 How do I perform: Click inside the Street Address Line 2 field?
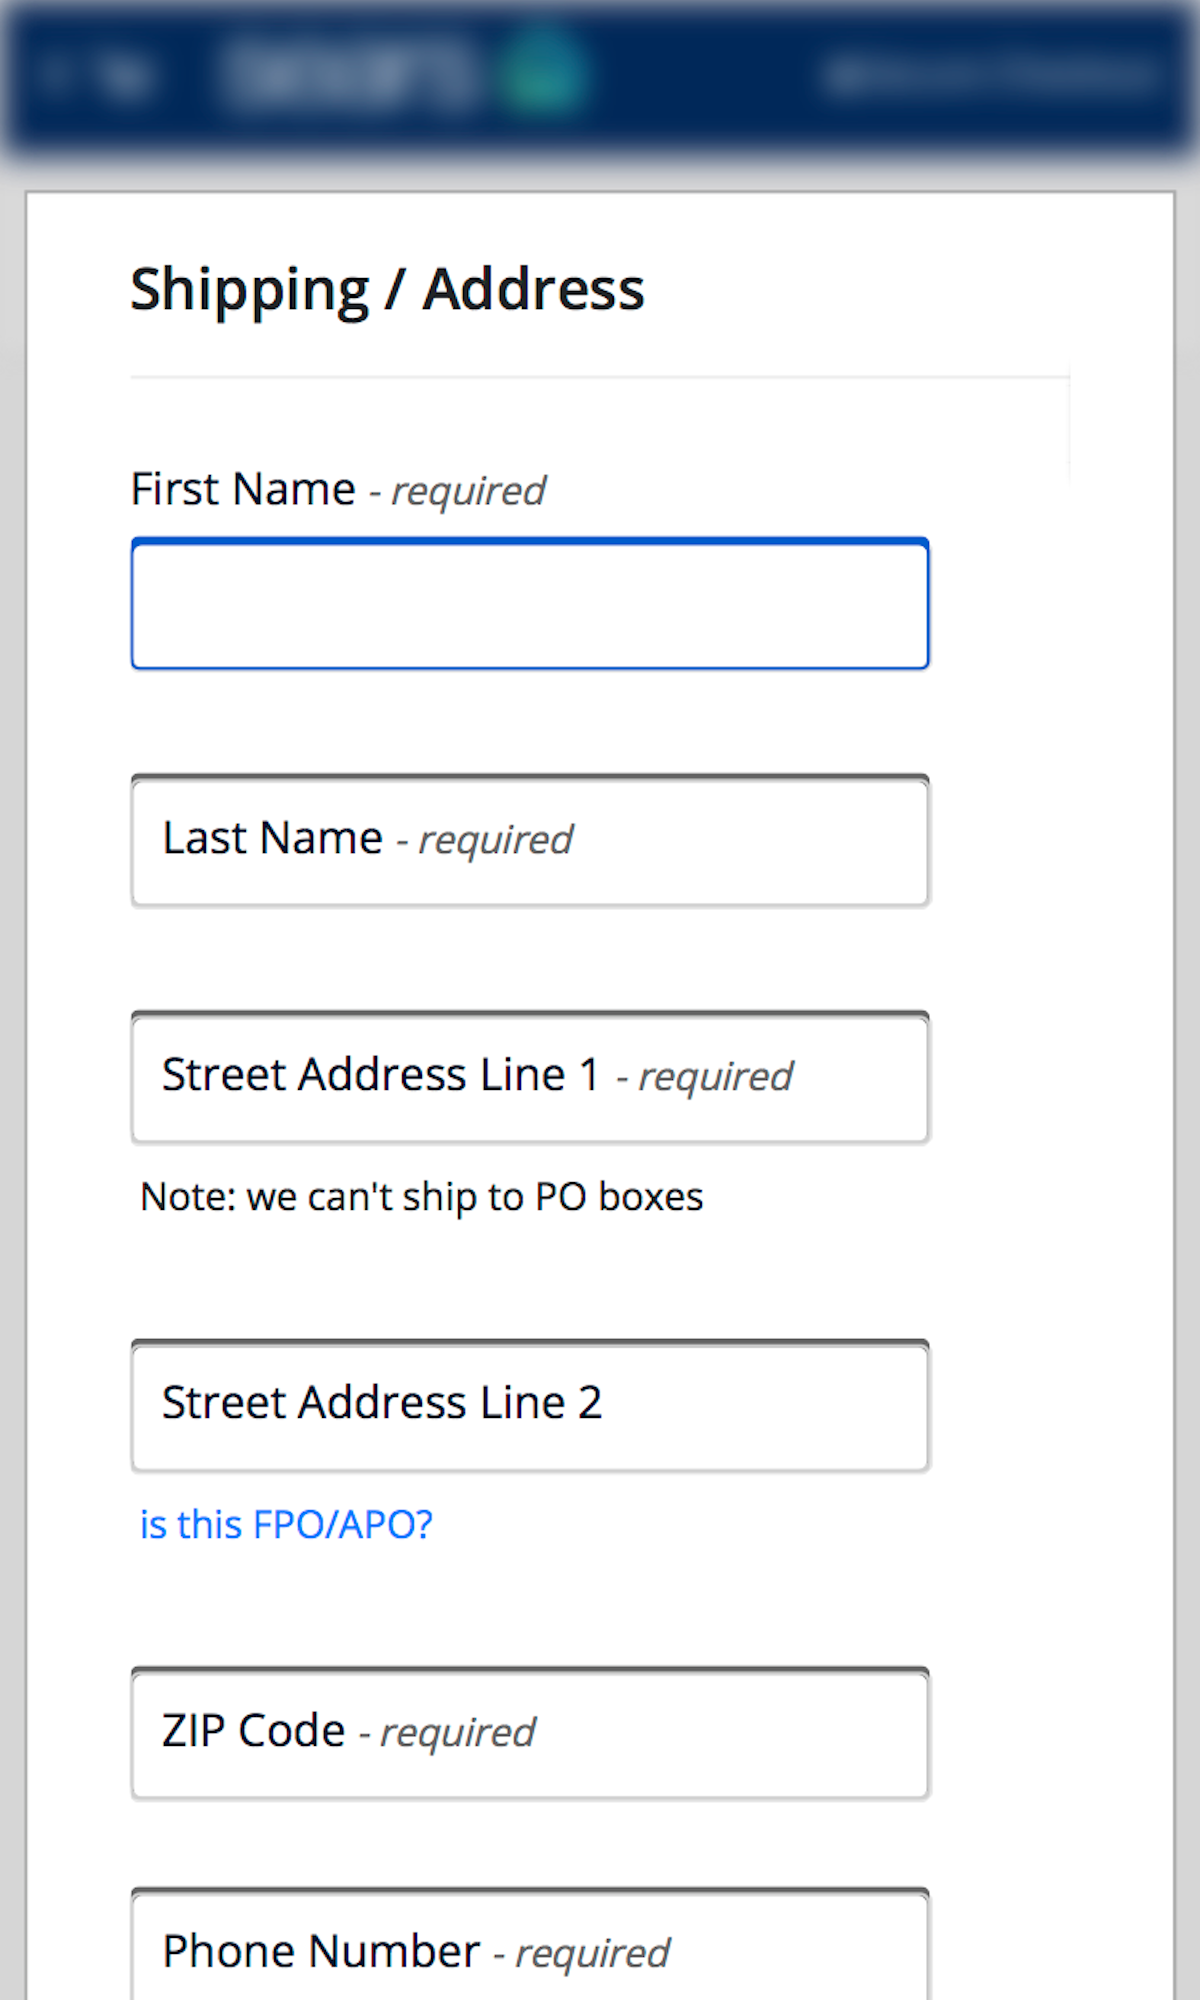529,1404
